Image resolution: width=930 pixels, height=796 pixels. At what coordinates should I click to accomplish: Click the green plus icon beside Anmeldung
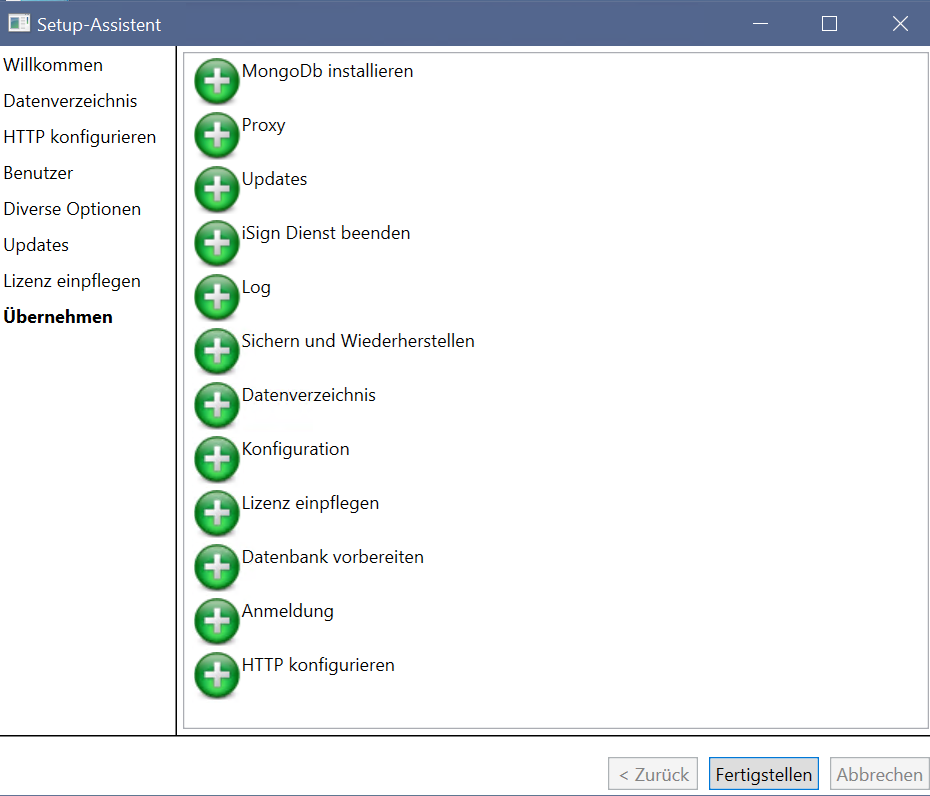(x=216, y=621)
